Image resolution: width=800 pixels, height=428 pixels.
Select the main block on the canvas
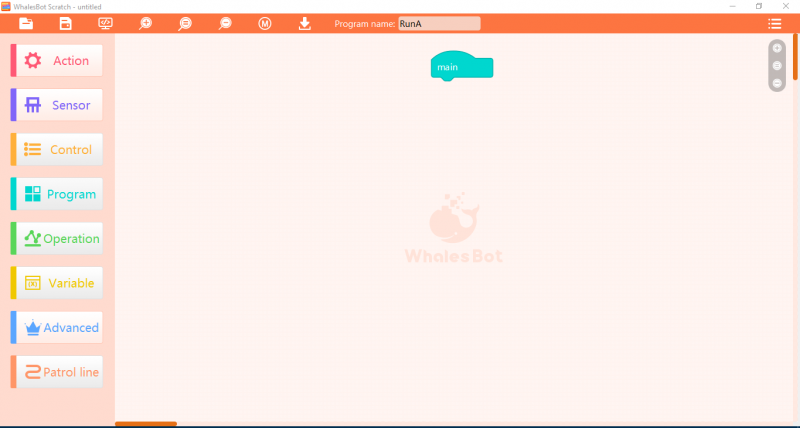coord(462,66)
